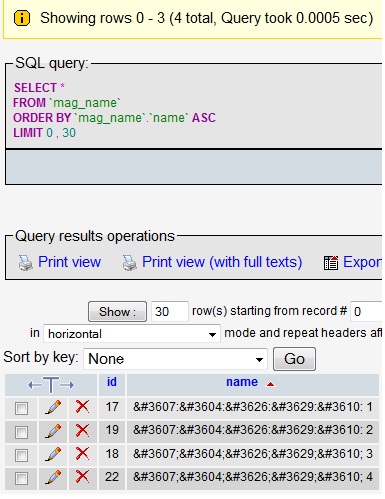
Task: Click the Go button
Action: pyautogui.click(x=294, y=359)
